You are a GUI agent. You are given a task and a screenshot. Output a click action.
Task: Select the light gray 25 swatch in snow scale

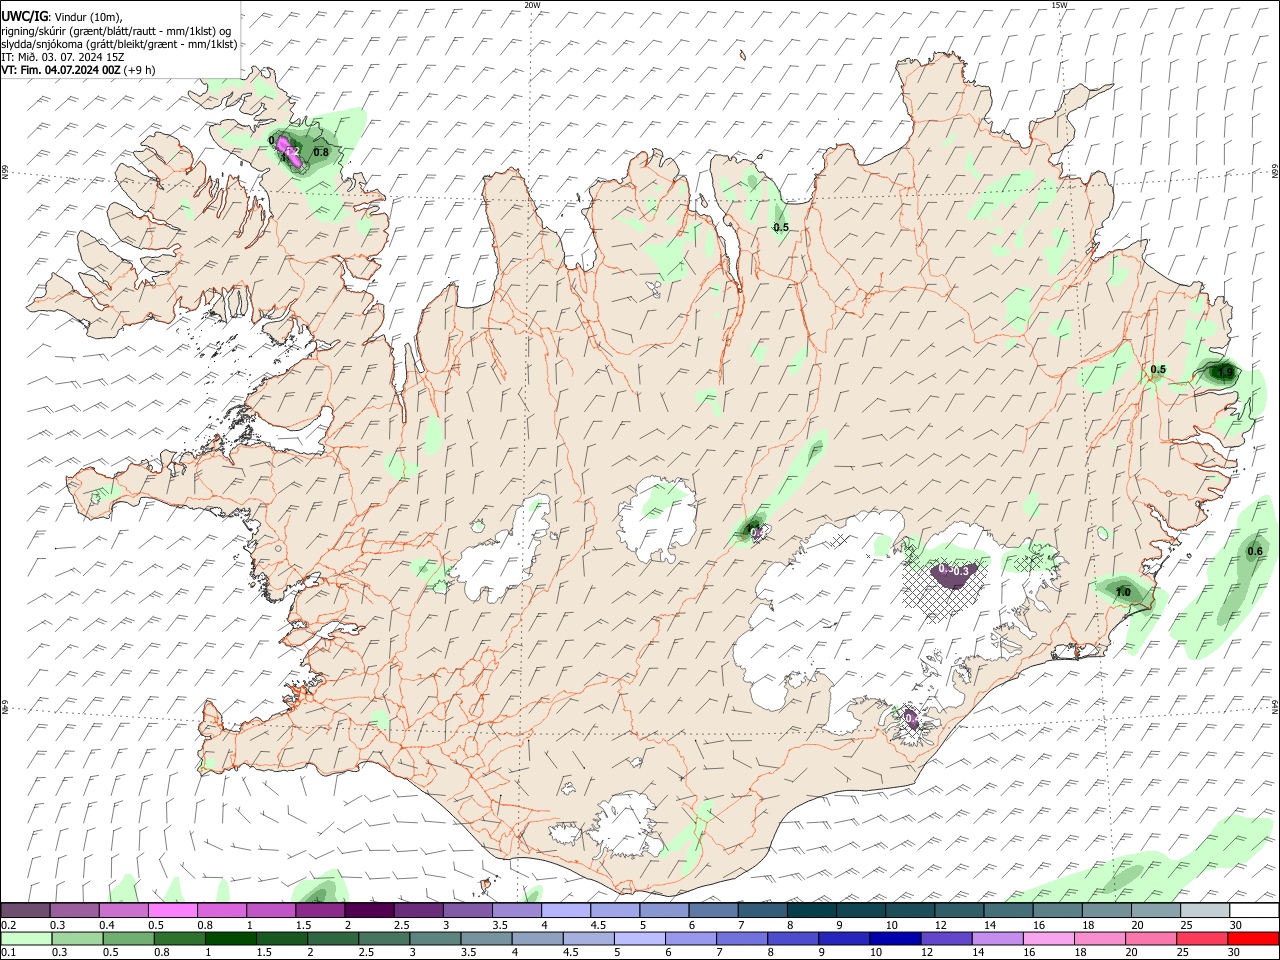coord(1205,911)
